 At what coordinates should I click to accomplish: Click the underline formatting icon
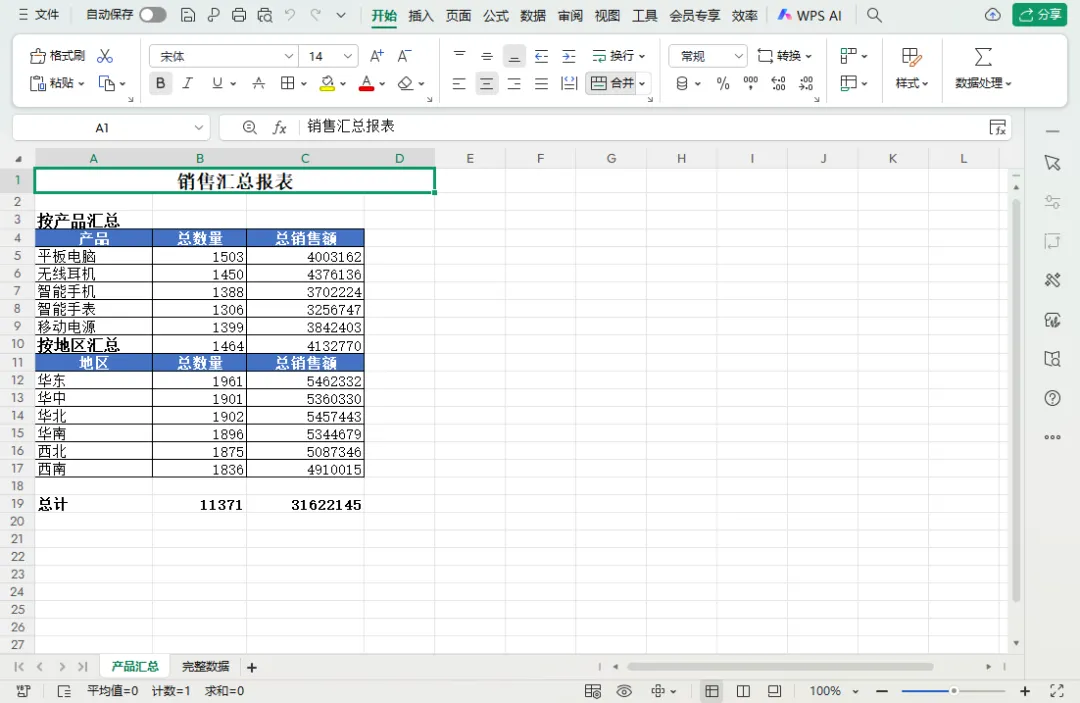[x=217, y=84]
